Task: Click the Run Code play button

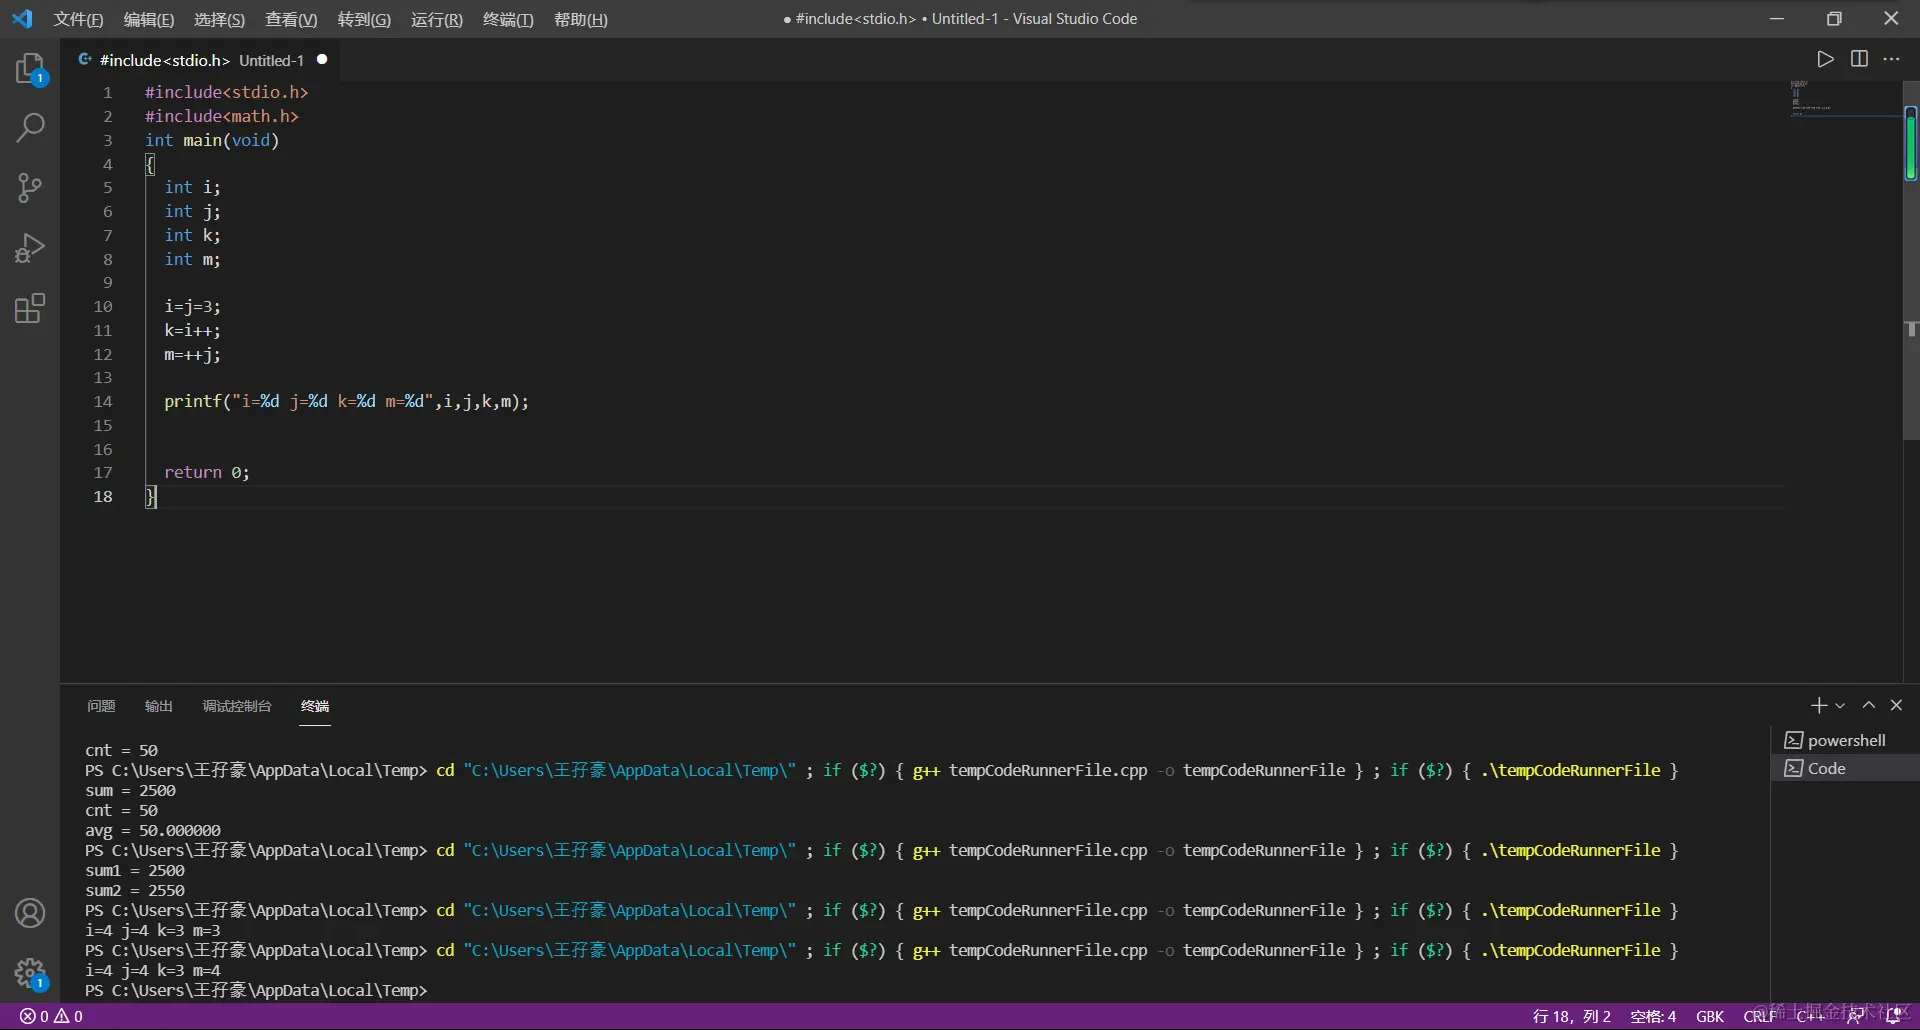Action: (x=1825, y=60)
